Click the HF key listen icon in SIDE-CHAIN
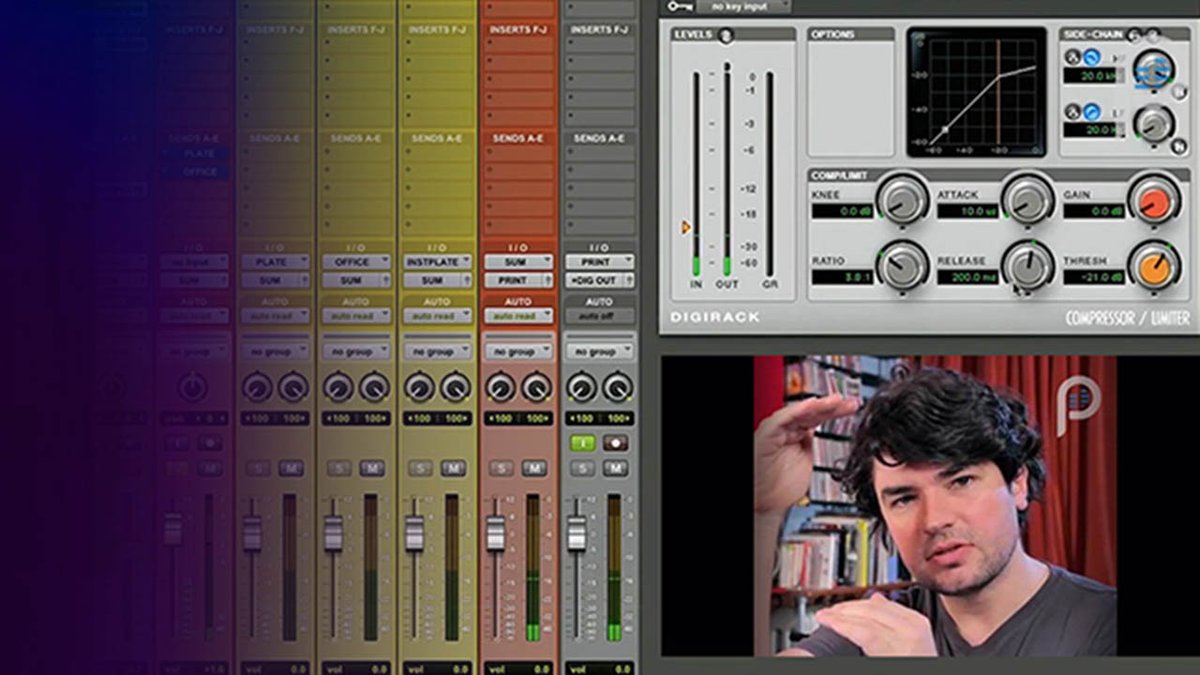 [1073, 56]
